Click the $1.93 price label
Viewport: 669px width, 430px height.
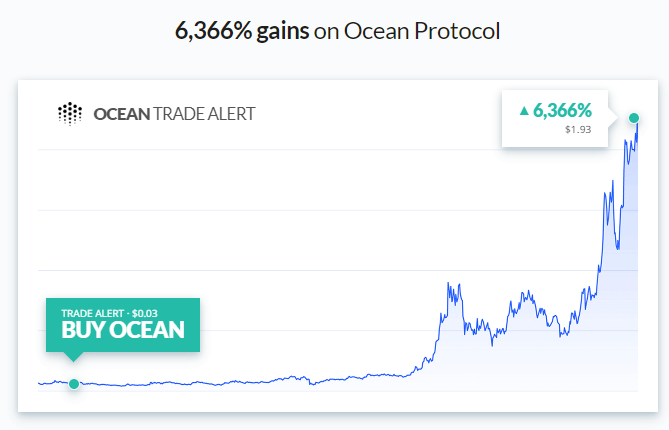click(x=578, y=129)
